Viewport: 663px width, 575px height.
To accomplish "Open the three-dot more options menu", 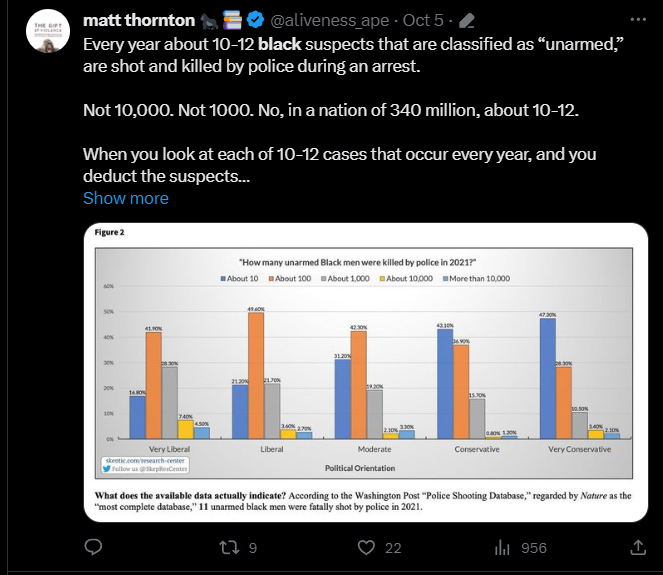I will click(637, 19).
